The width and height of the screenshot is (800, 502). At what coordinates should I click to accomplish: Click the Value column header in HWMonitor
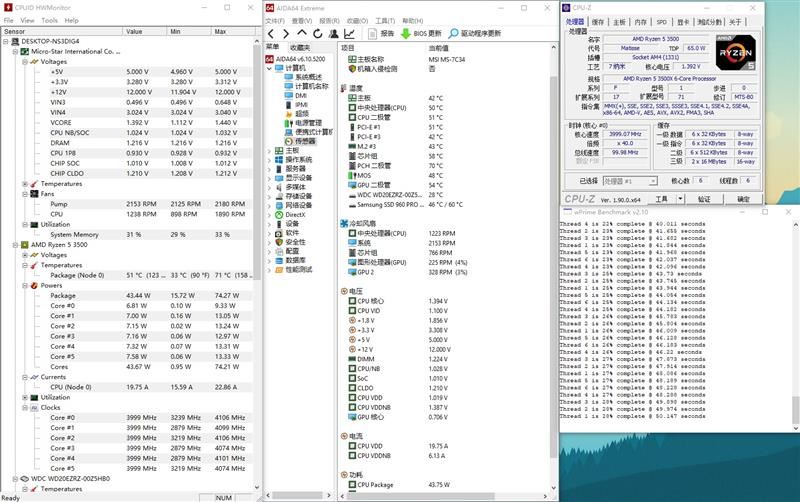coord(144,32)
